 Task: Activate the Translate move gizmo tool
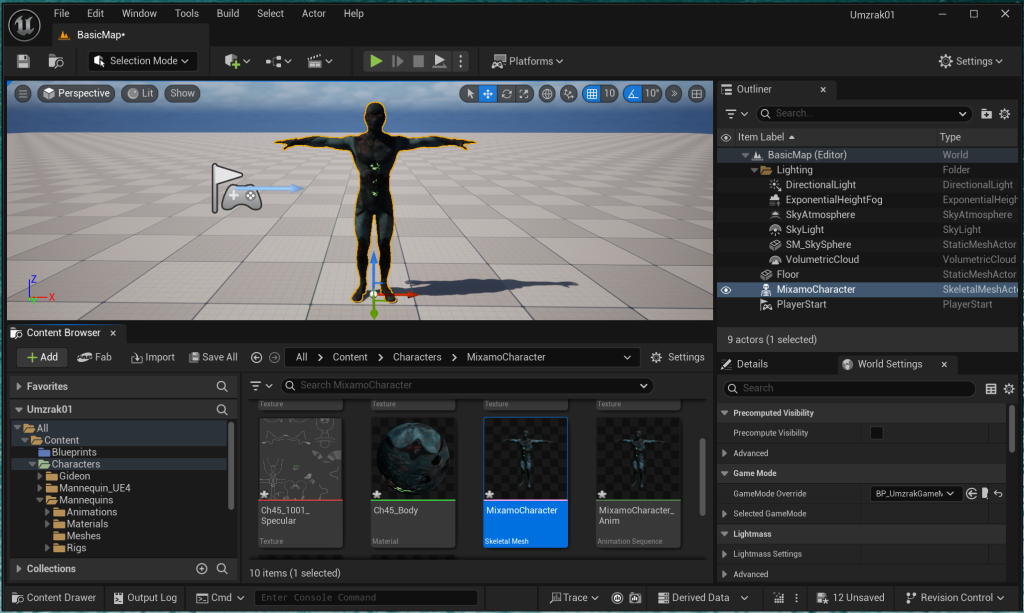click(488, 94)
